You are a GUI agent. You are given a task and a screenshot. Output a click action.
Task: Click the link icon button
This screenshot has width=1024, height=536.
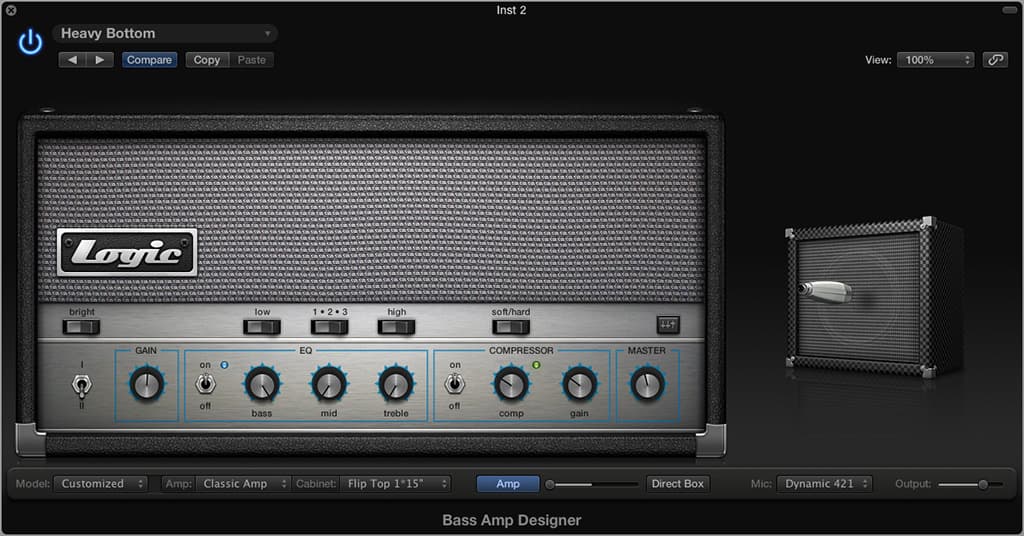click(995, 60)
